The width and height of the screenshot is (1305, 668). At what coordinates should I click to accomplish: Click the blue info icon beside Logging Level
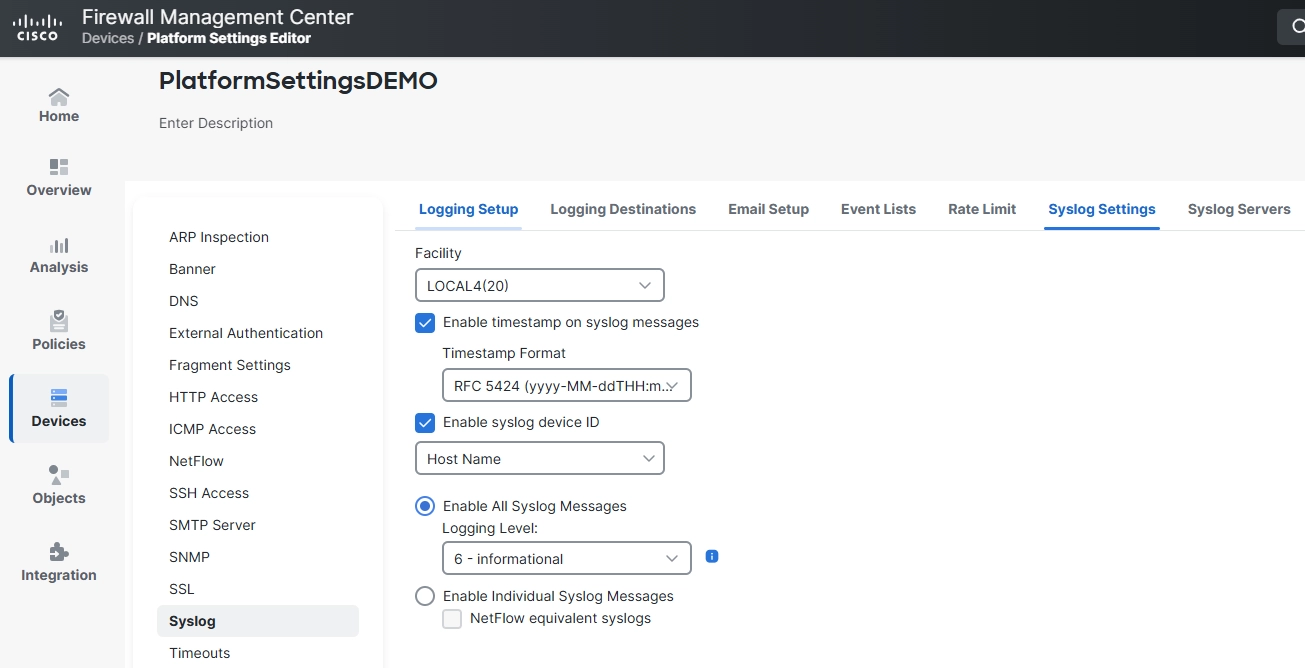(712, 556)
